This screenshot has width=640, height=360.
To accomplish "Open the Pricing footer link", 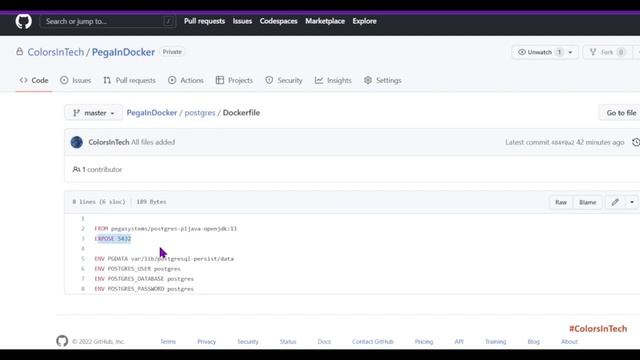I will coord(424,342).
